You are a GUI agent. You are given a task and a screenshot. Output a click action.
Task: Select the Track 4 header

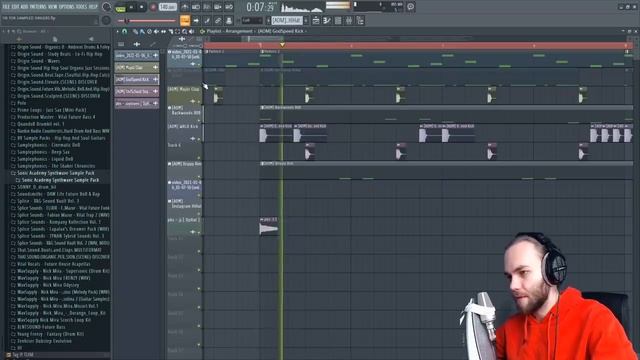(185, 151)
